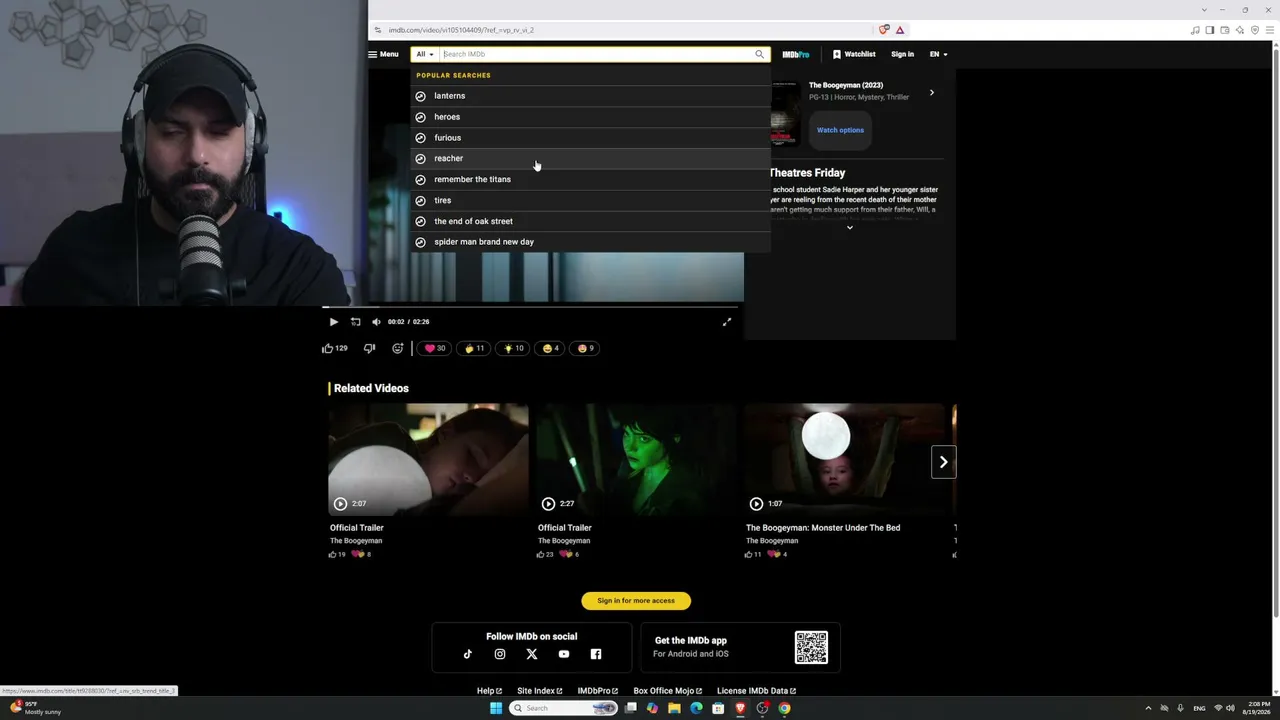Click the Search IMDb input field
This screenshot has height=720, width=1280.
click(597, 54)
